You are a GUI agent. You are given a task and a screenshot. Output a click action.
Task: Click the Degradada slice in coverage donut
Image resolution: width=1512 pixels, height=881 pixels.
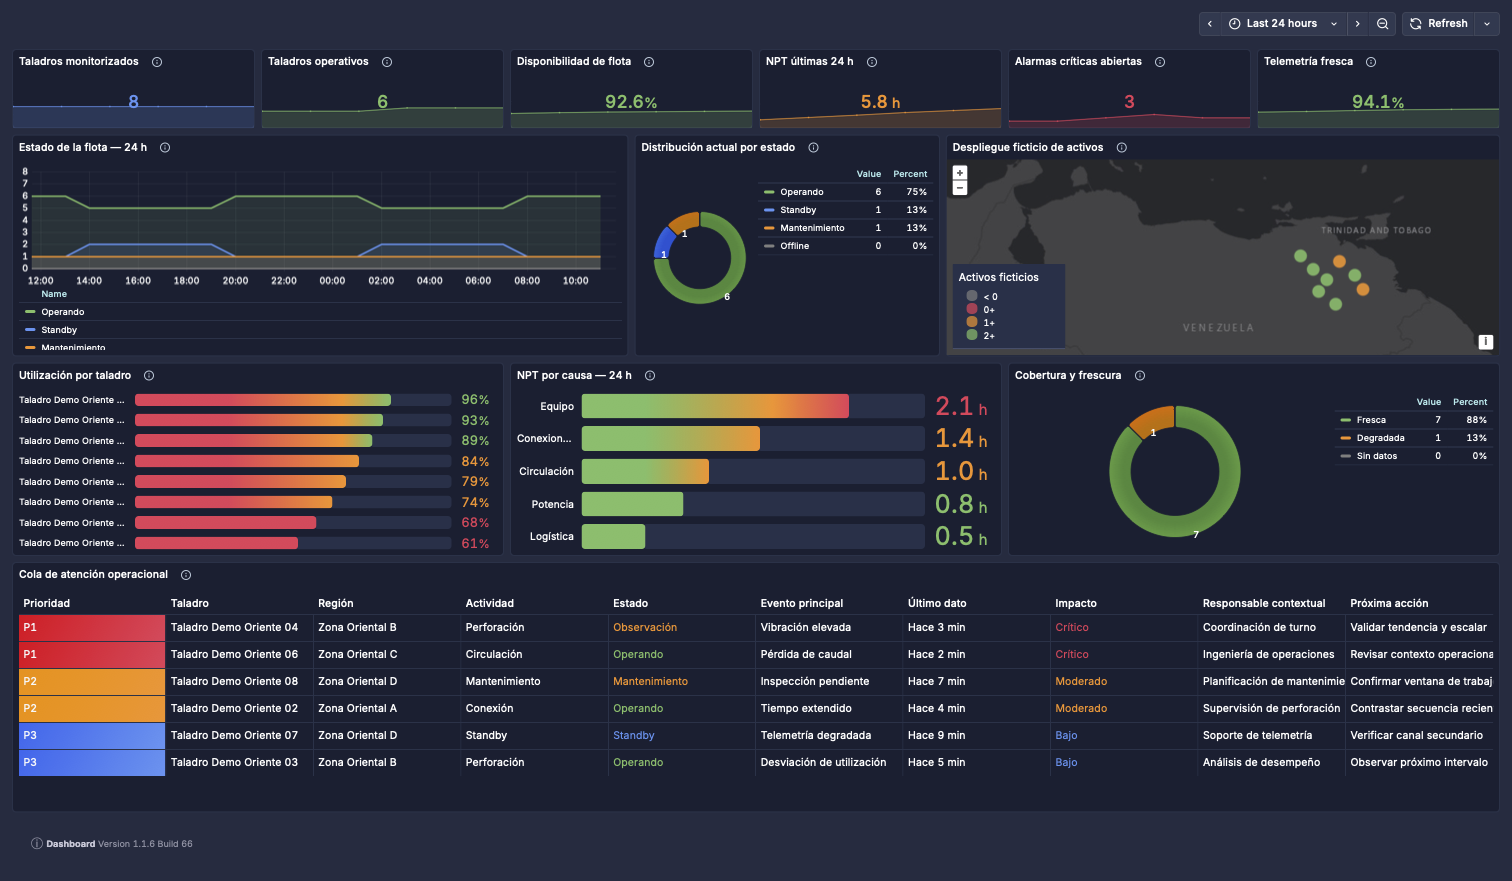point(1152,421)
